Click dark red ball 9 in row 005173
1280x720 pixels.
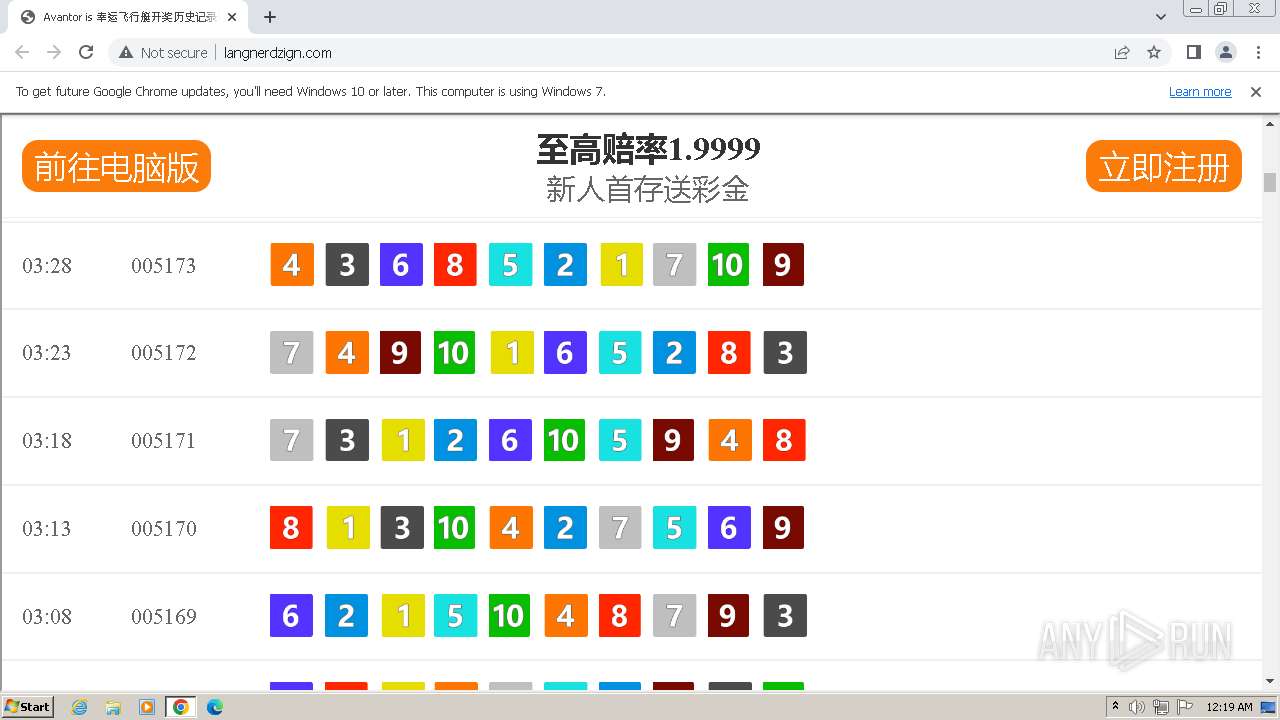point(783,265)
